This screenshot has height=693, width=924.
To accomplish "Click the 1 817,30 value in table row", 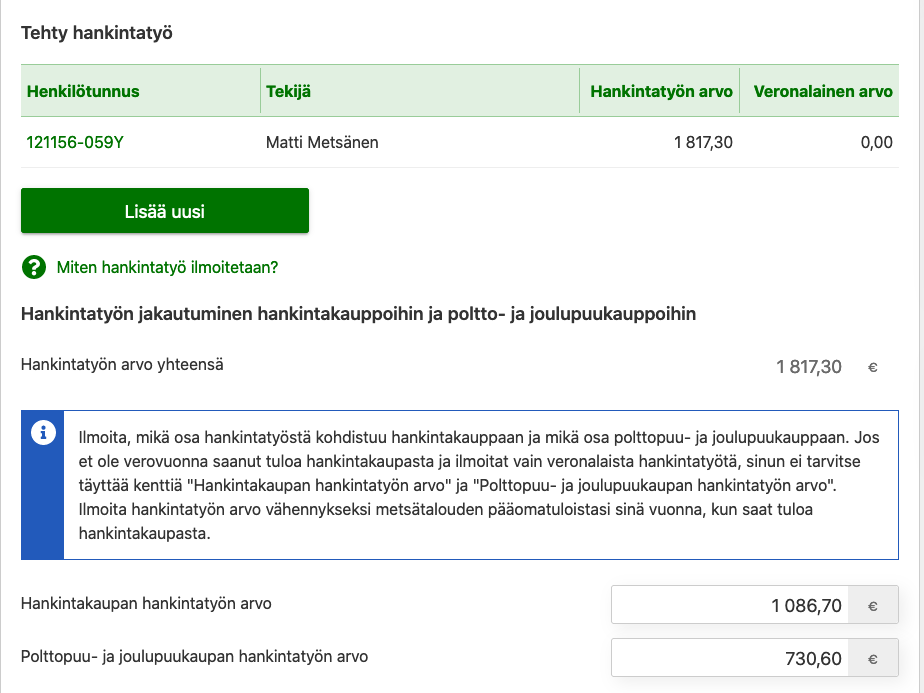I will pyautogui.click(x=703, y=143).
